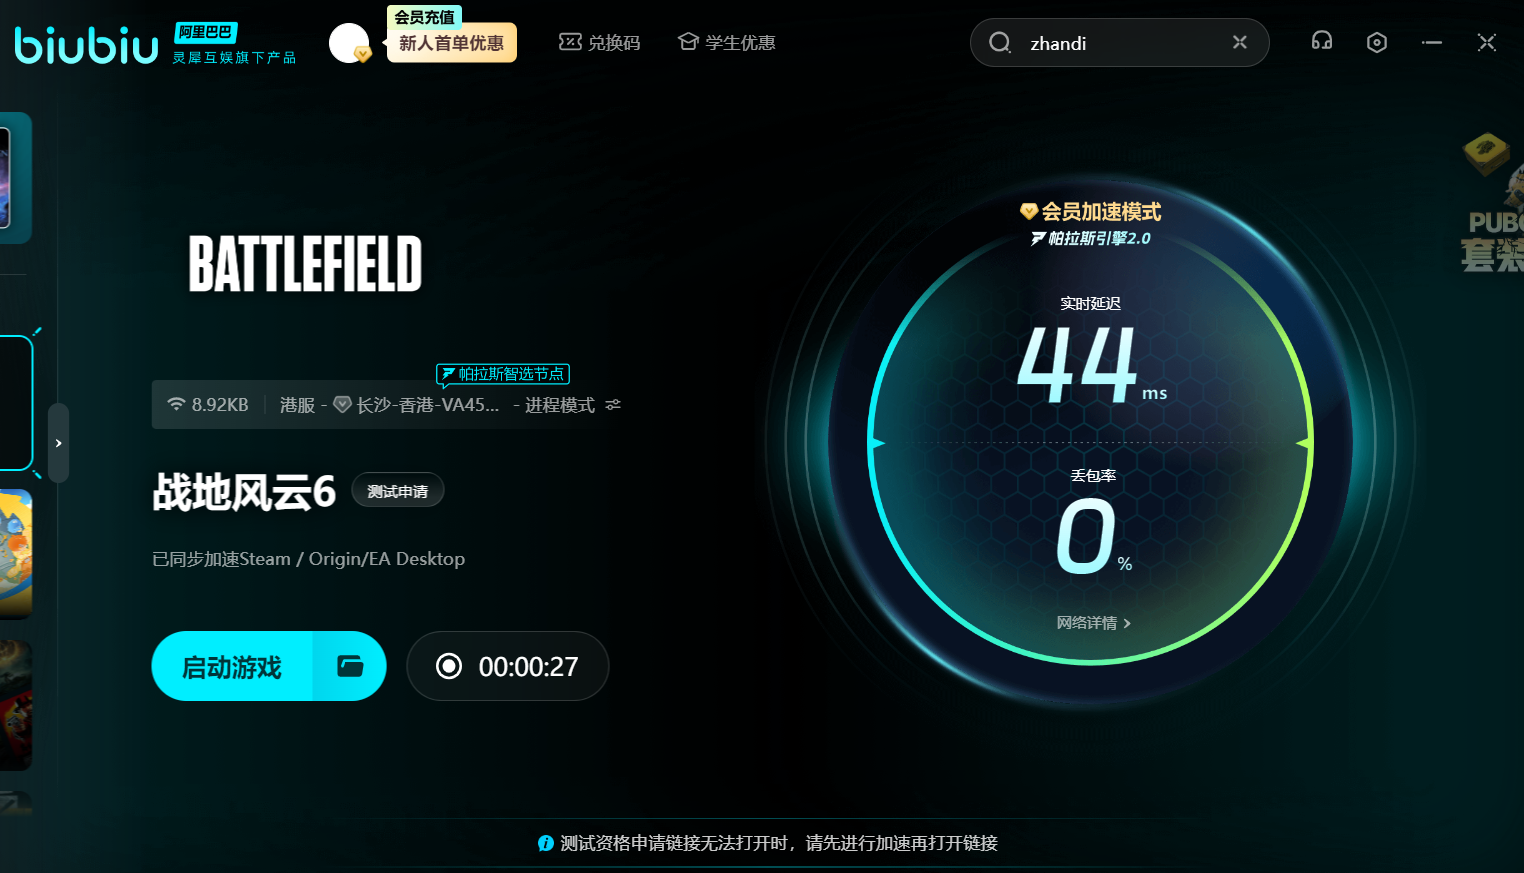Click the 测试资格申请链接 notice text
1524x873 pixels.
tap(779, 843)
